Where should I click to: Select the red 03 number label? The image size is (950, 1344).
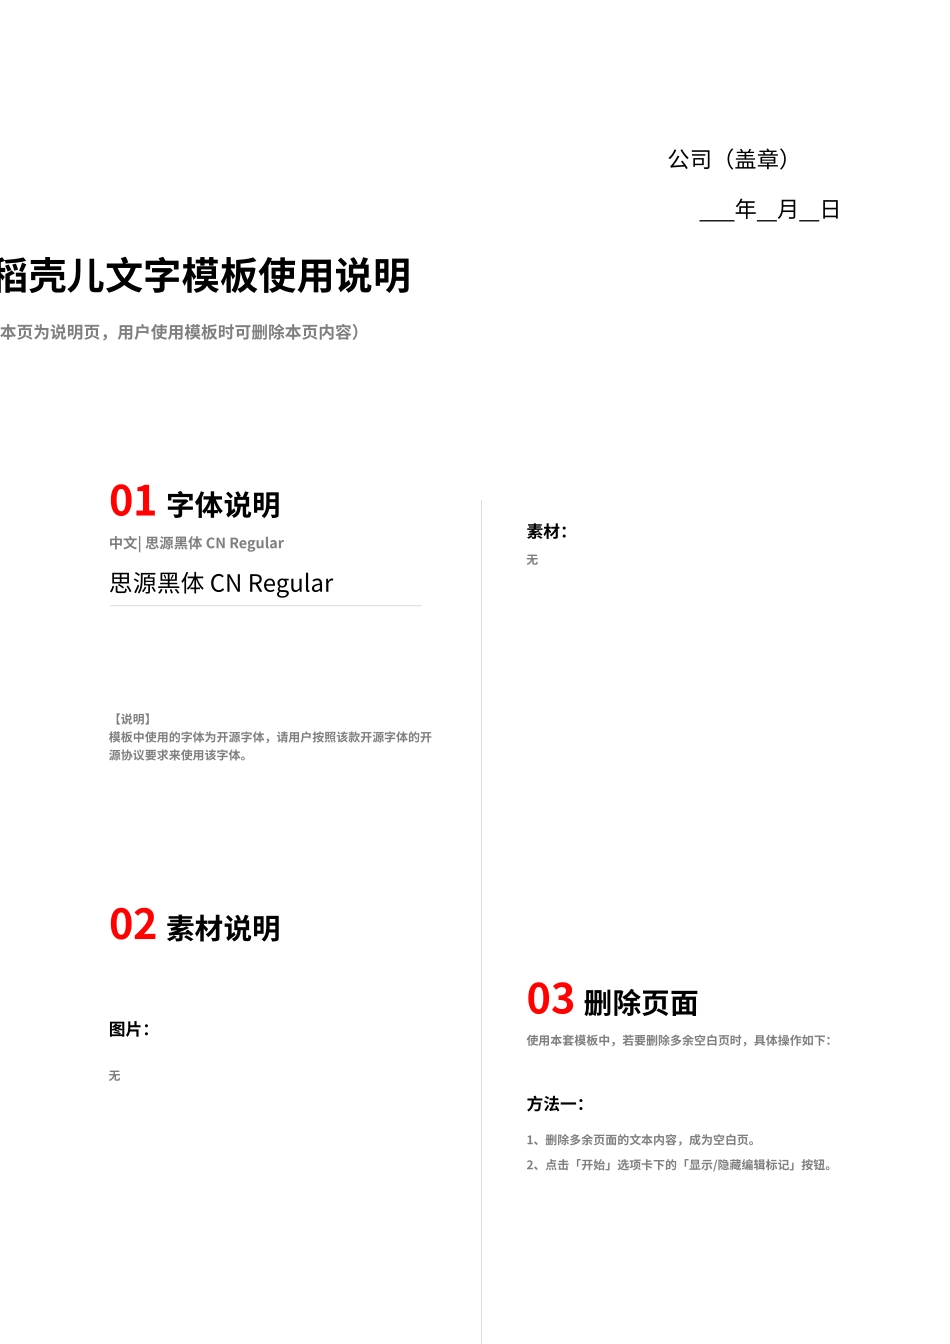pyautogui.click(x=551, y=999)
